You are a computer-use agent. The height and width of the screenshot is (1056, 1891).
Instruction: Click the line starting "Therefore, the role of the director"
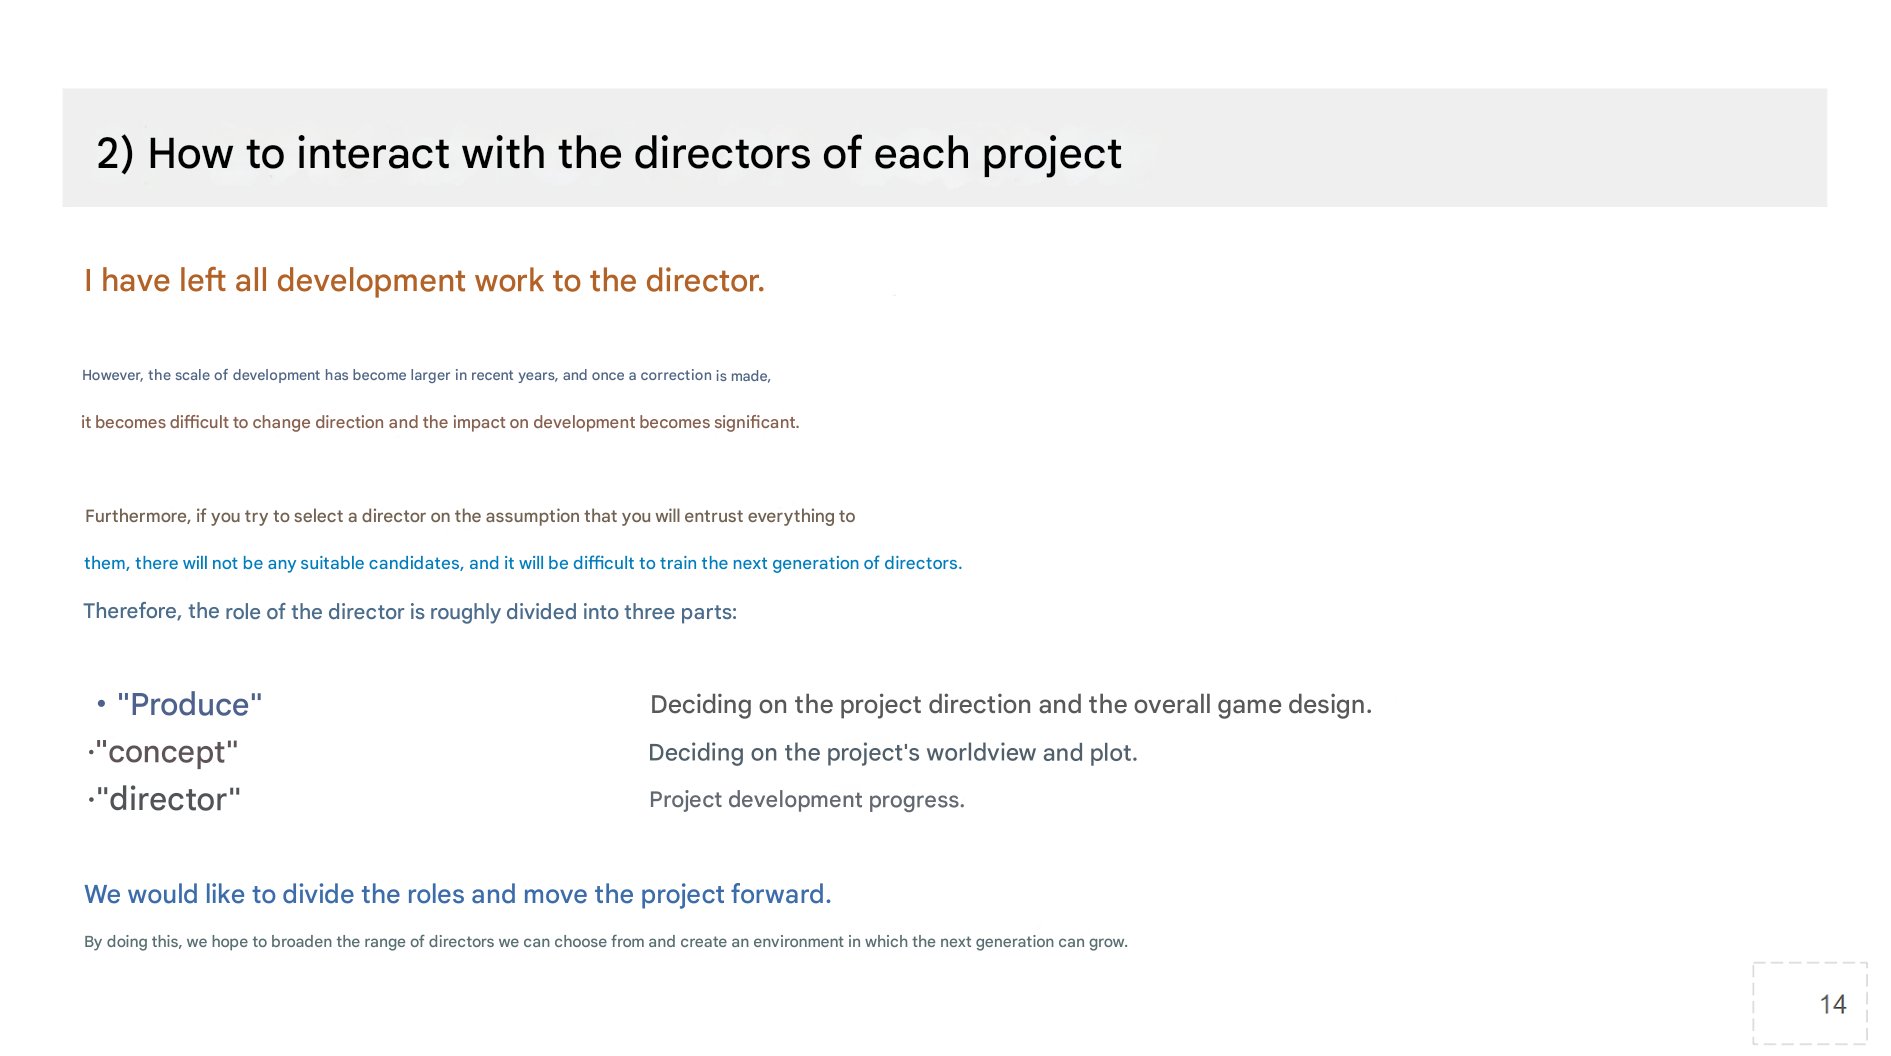click(x=409, y=612)
